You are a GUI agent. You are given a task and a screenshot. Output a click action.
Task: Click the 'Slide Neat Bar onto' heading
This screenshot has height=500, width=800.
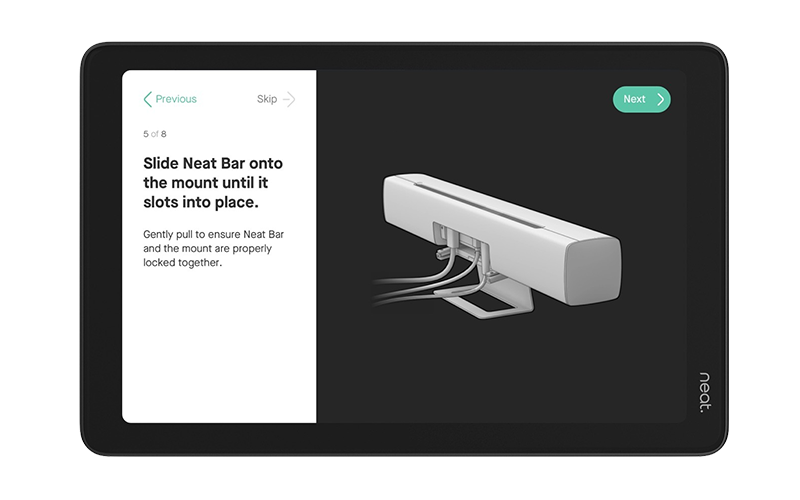coord(211,163)
